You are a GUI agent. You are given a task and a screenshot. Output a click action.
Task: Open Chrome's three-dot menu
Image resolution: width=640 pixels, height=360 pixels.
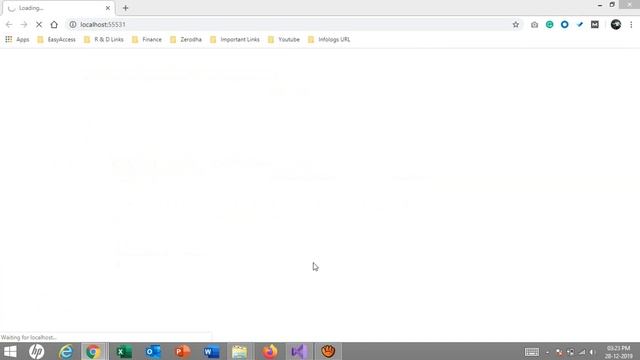[631, 24]
